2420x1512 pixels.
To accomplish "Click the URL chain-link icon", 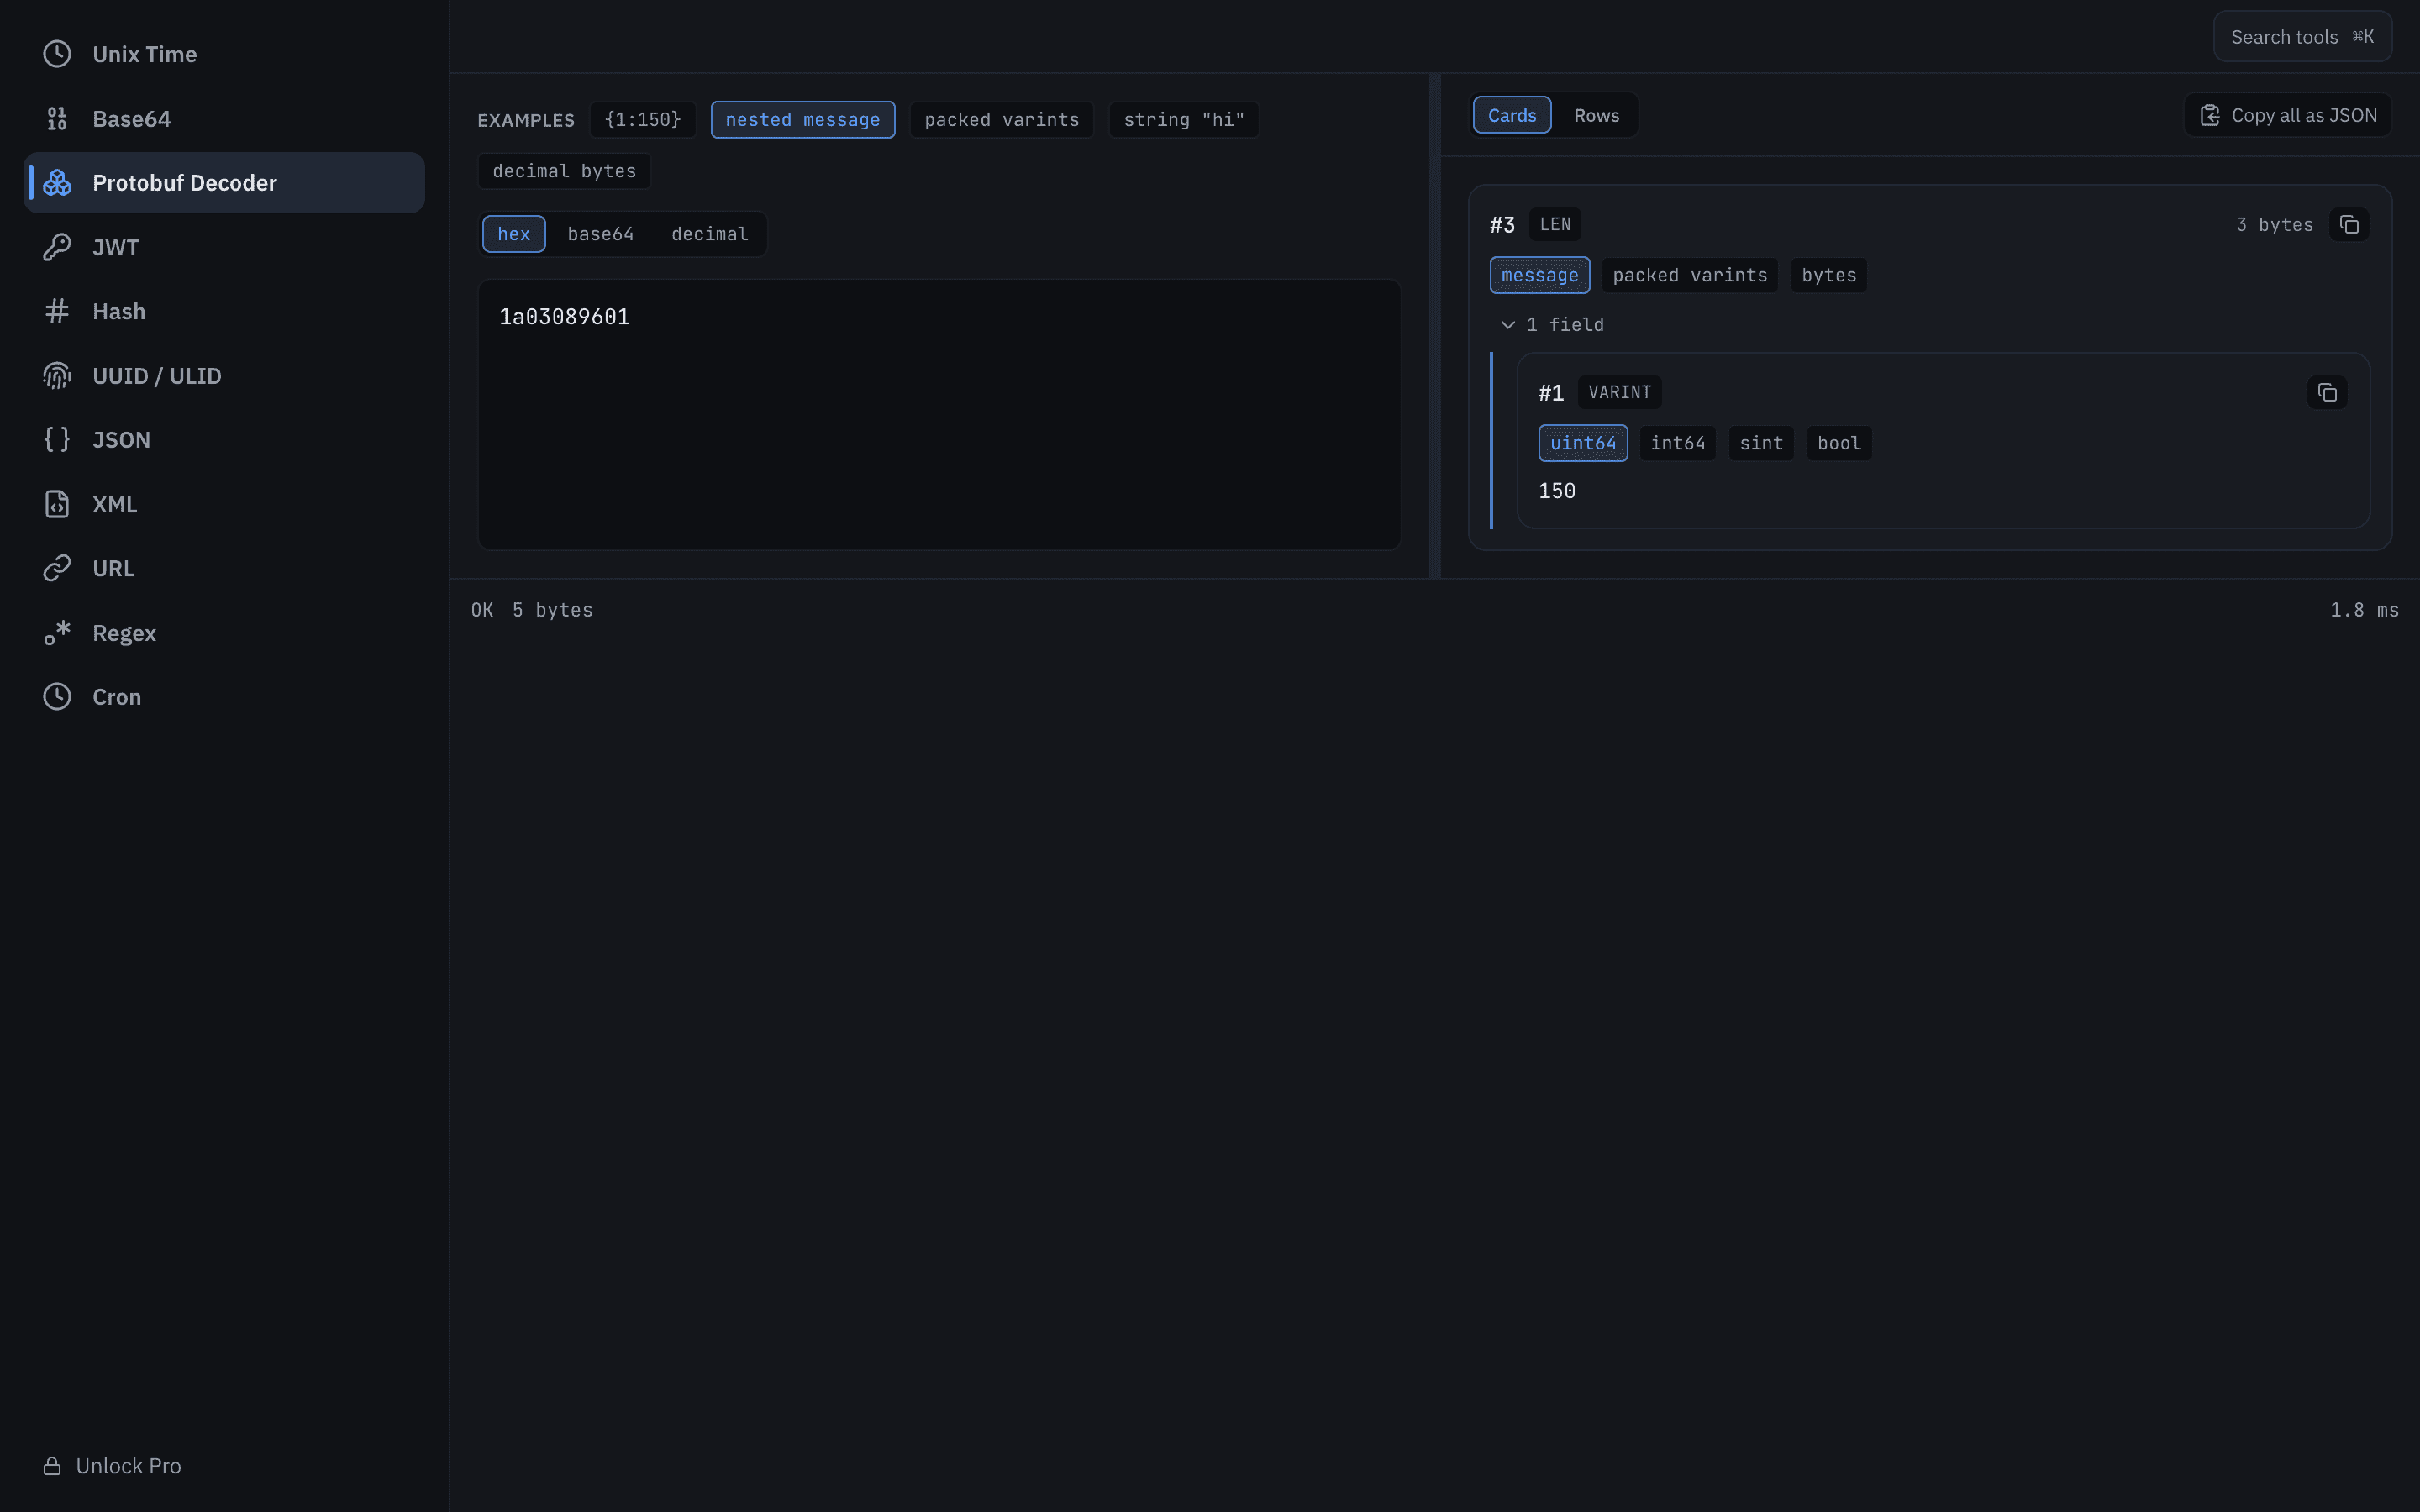I will (57, 568).
